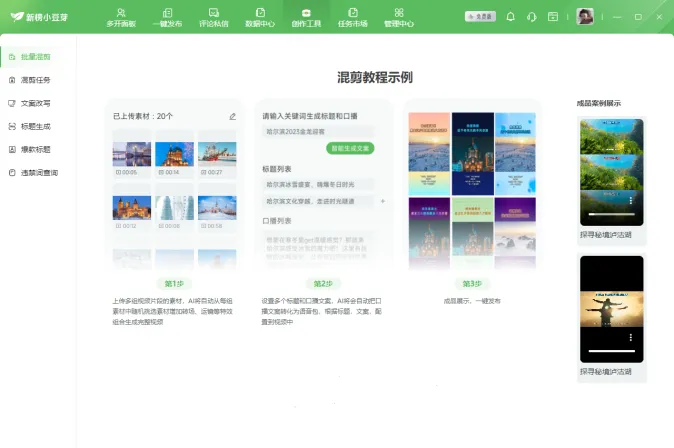
Task: Open customer service headset icon
Action: (530, 17)
